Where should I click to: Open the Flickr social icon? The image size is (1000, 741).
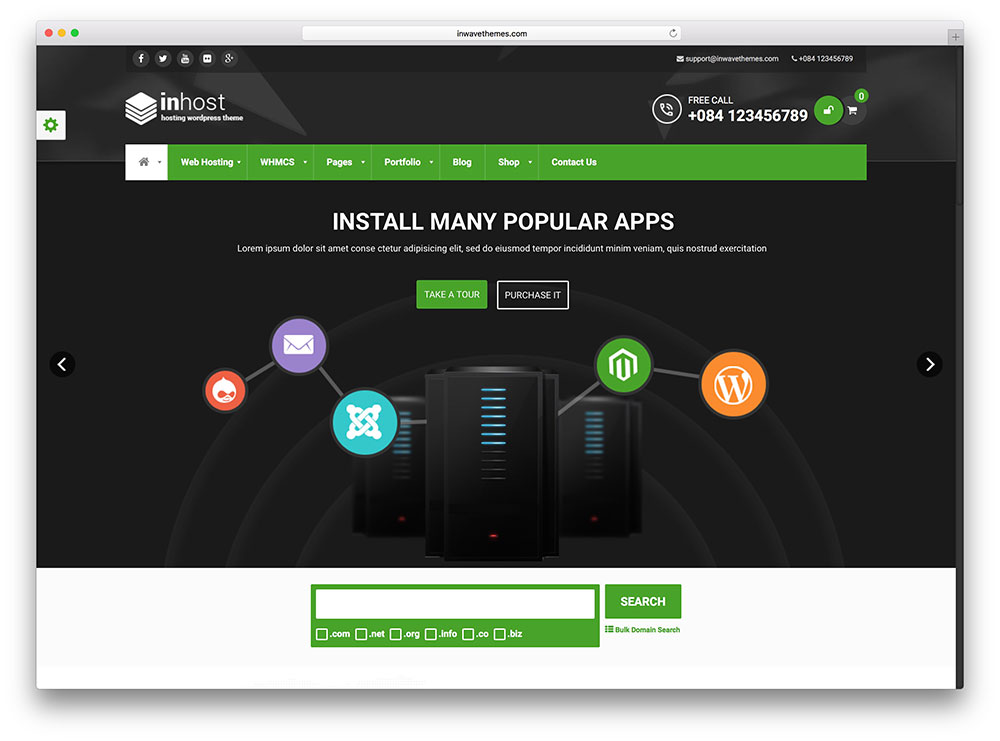pyautogui.click(x=207, y=59)
